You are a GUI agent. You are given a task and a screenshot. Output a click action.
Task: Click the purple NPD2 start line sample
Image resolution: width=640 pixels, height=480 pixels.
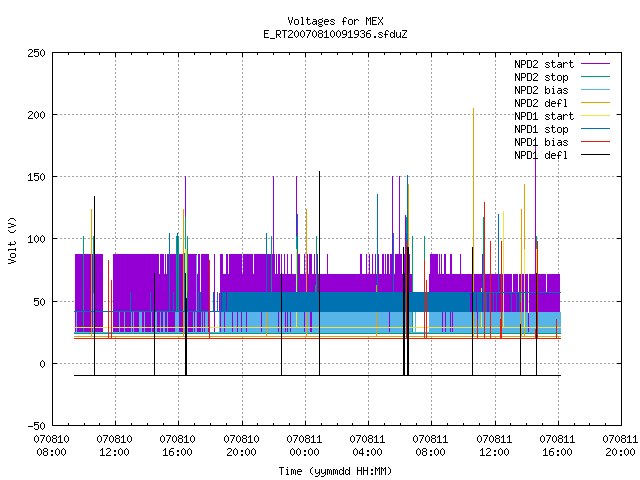click(x=595, y=64)
